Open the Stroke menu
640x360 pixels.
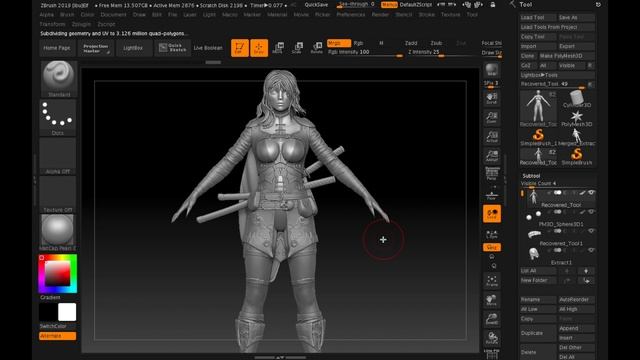click(x=427, y=14)
